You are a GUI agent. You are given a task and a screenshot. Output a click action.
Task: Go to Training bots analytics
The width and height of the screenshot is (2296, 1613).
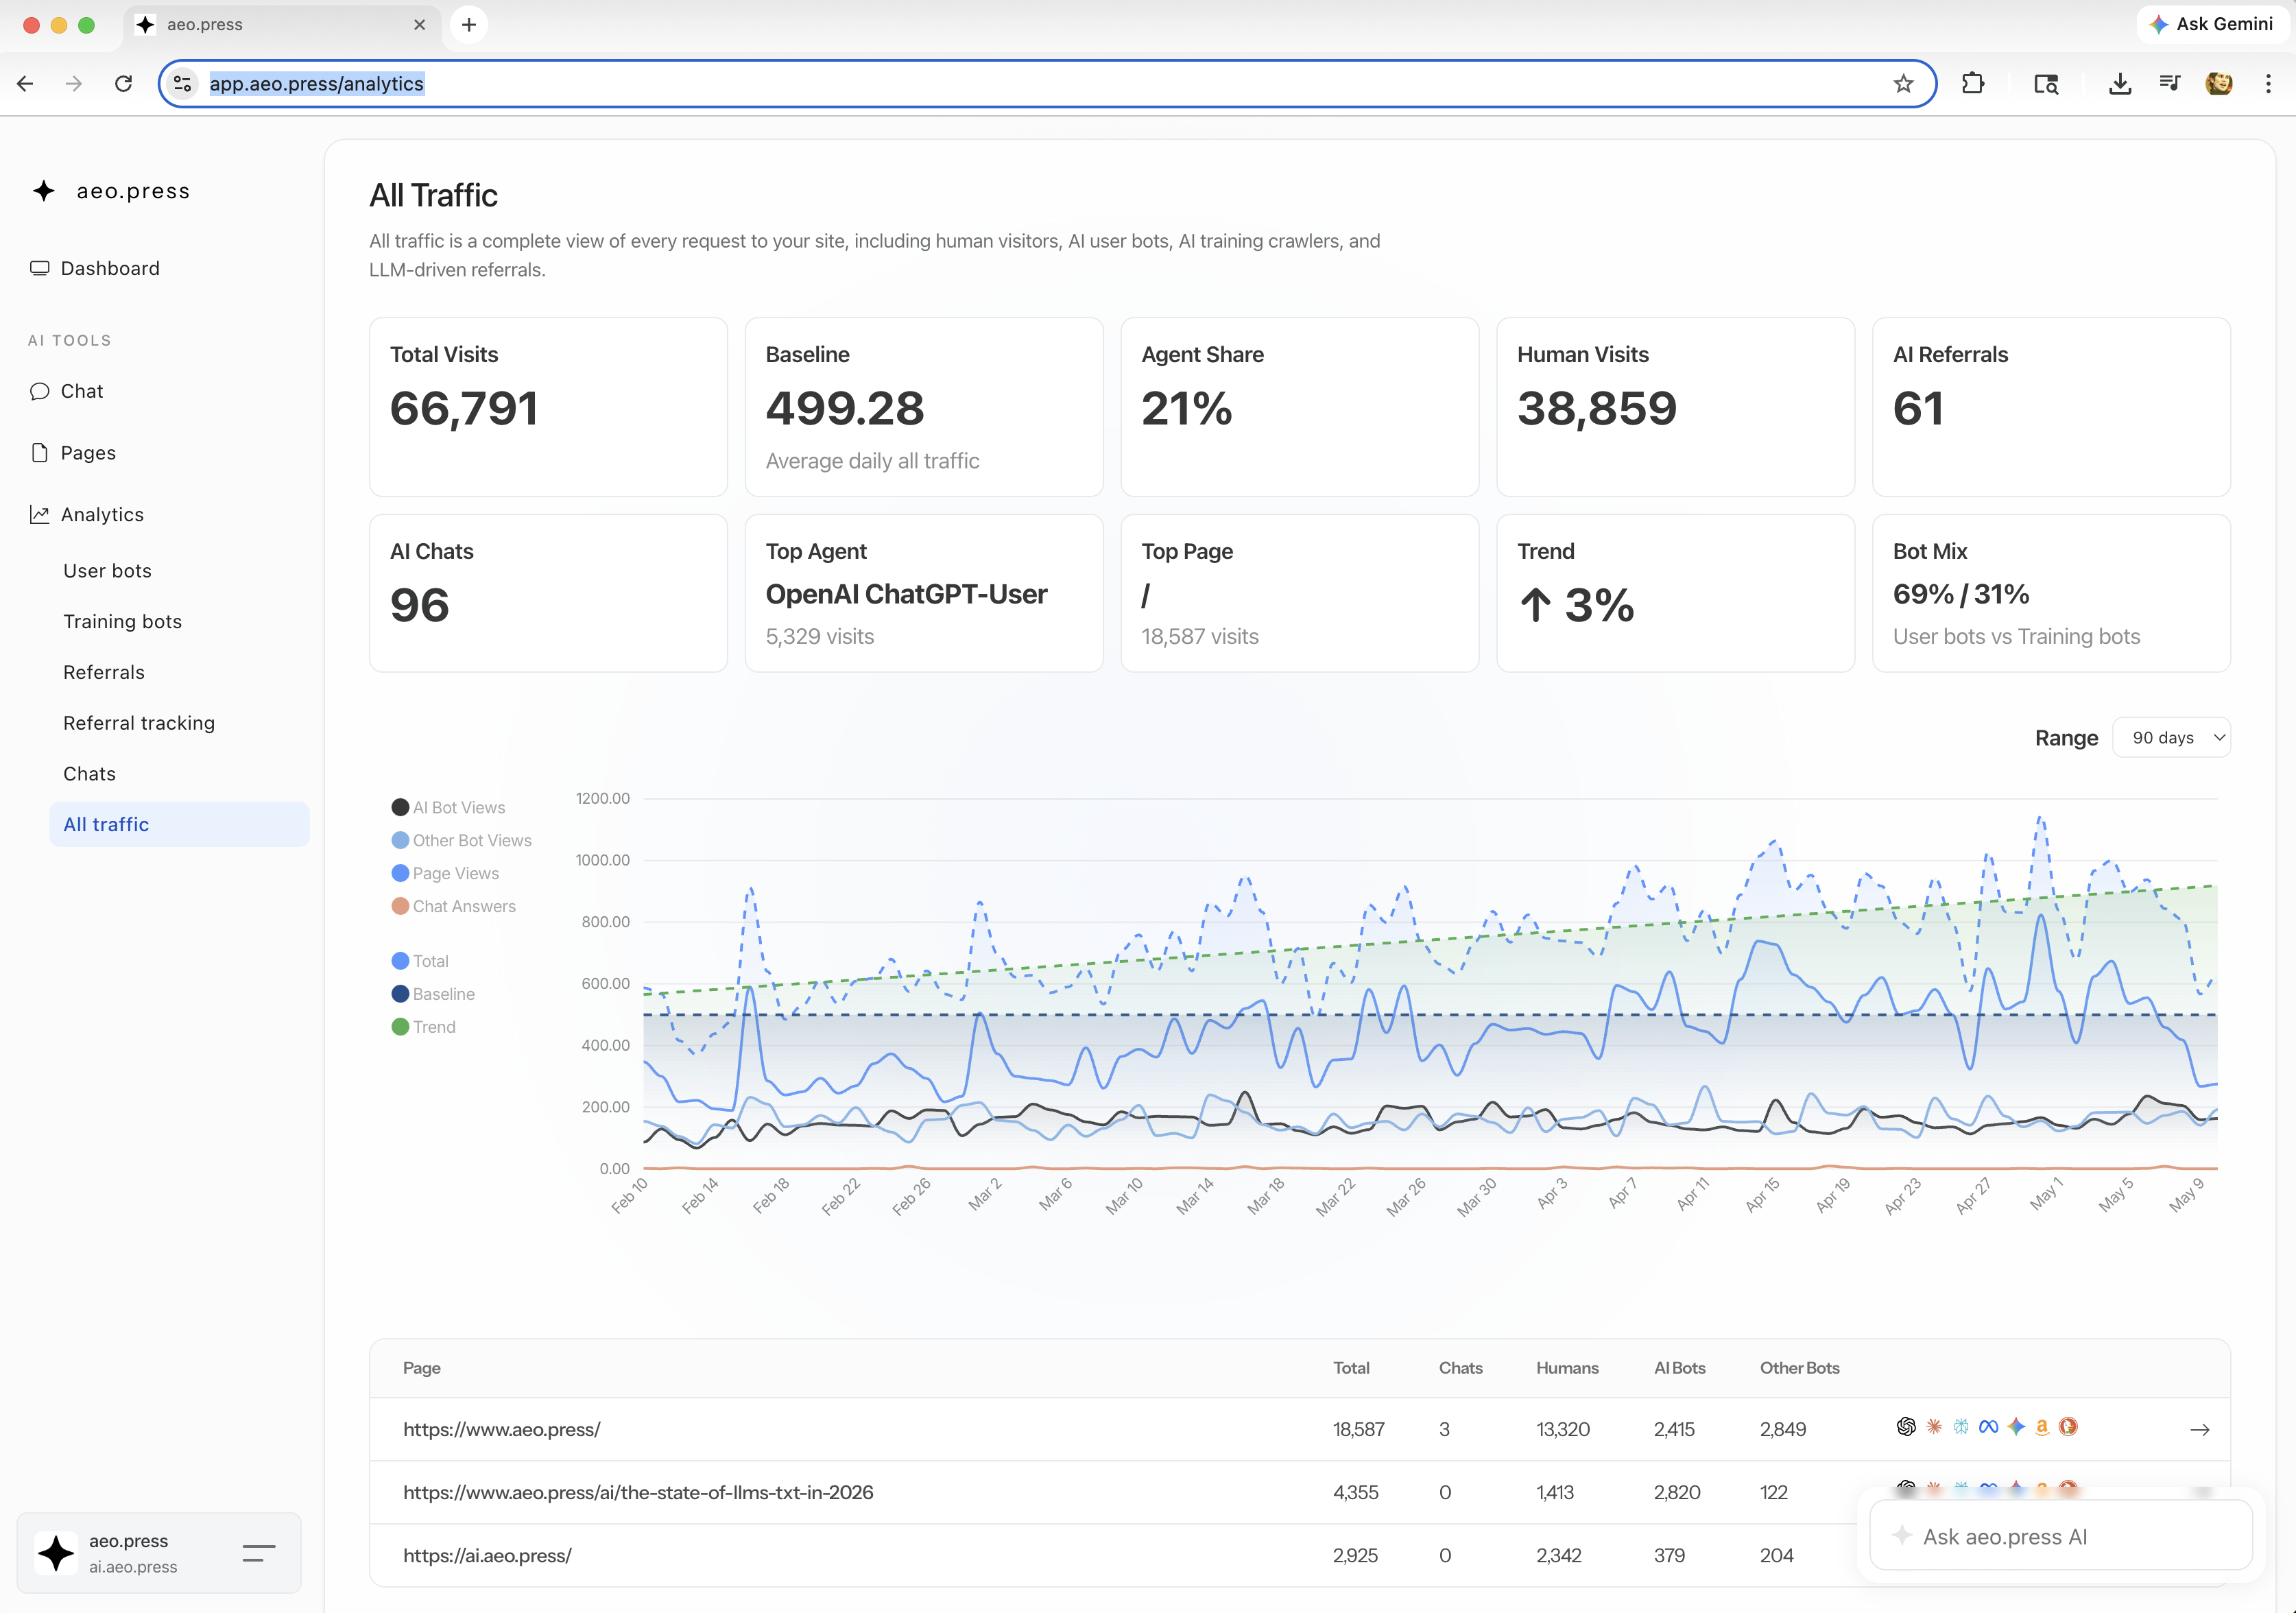[x=122, y=621]
